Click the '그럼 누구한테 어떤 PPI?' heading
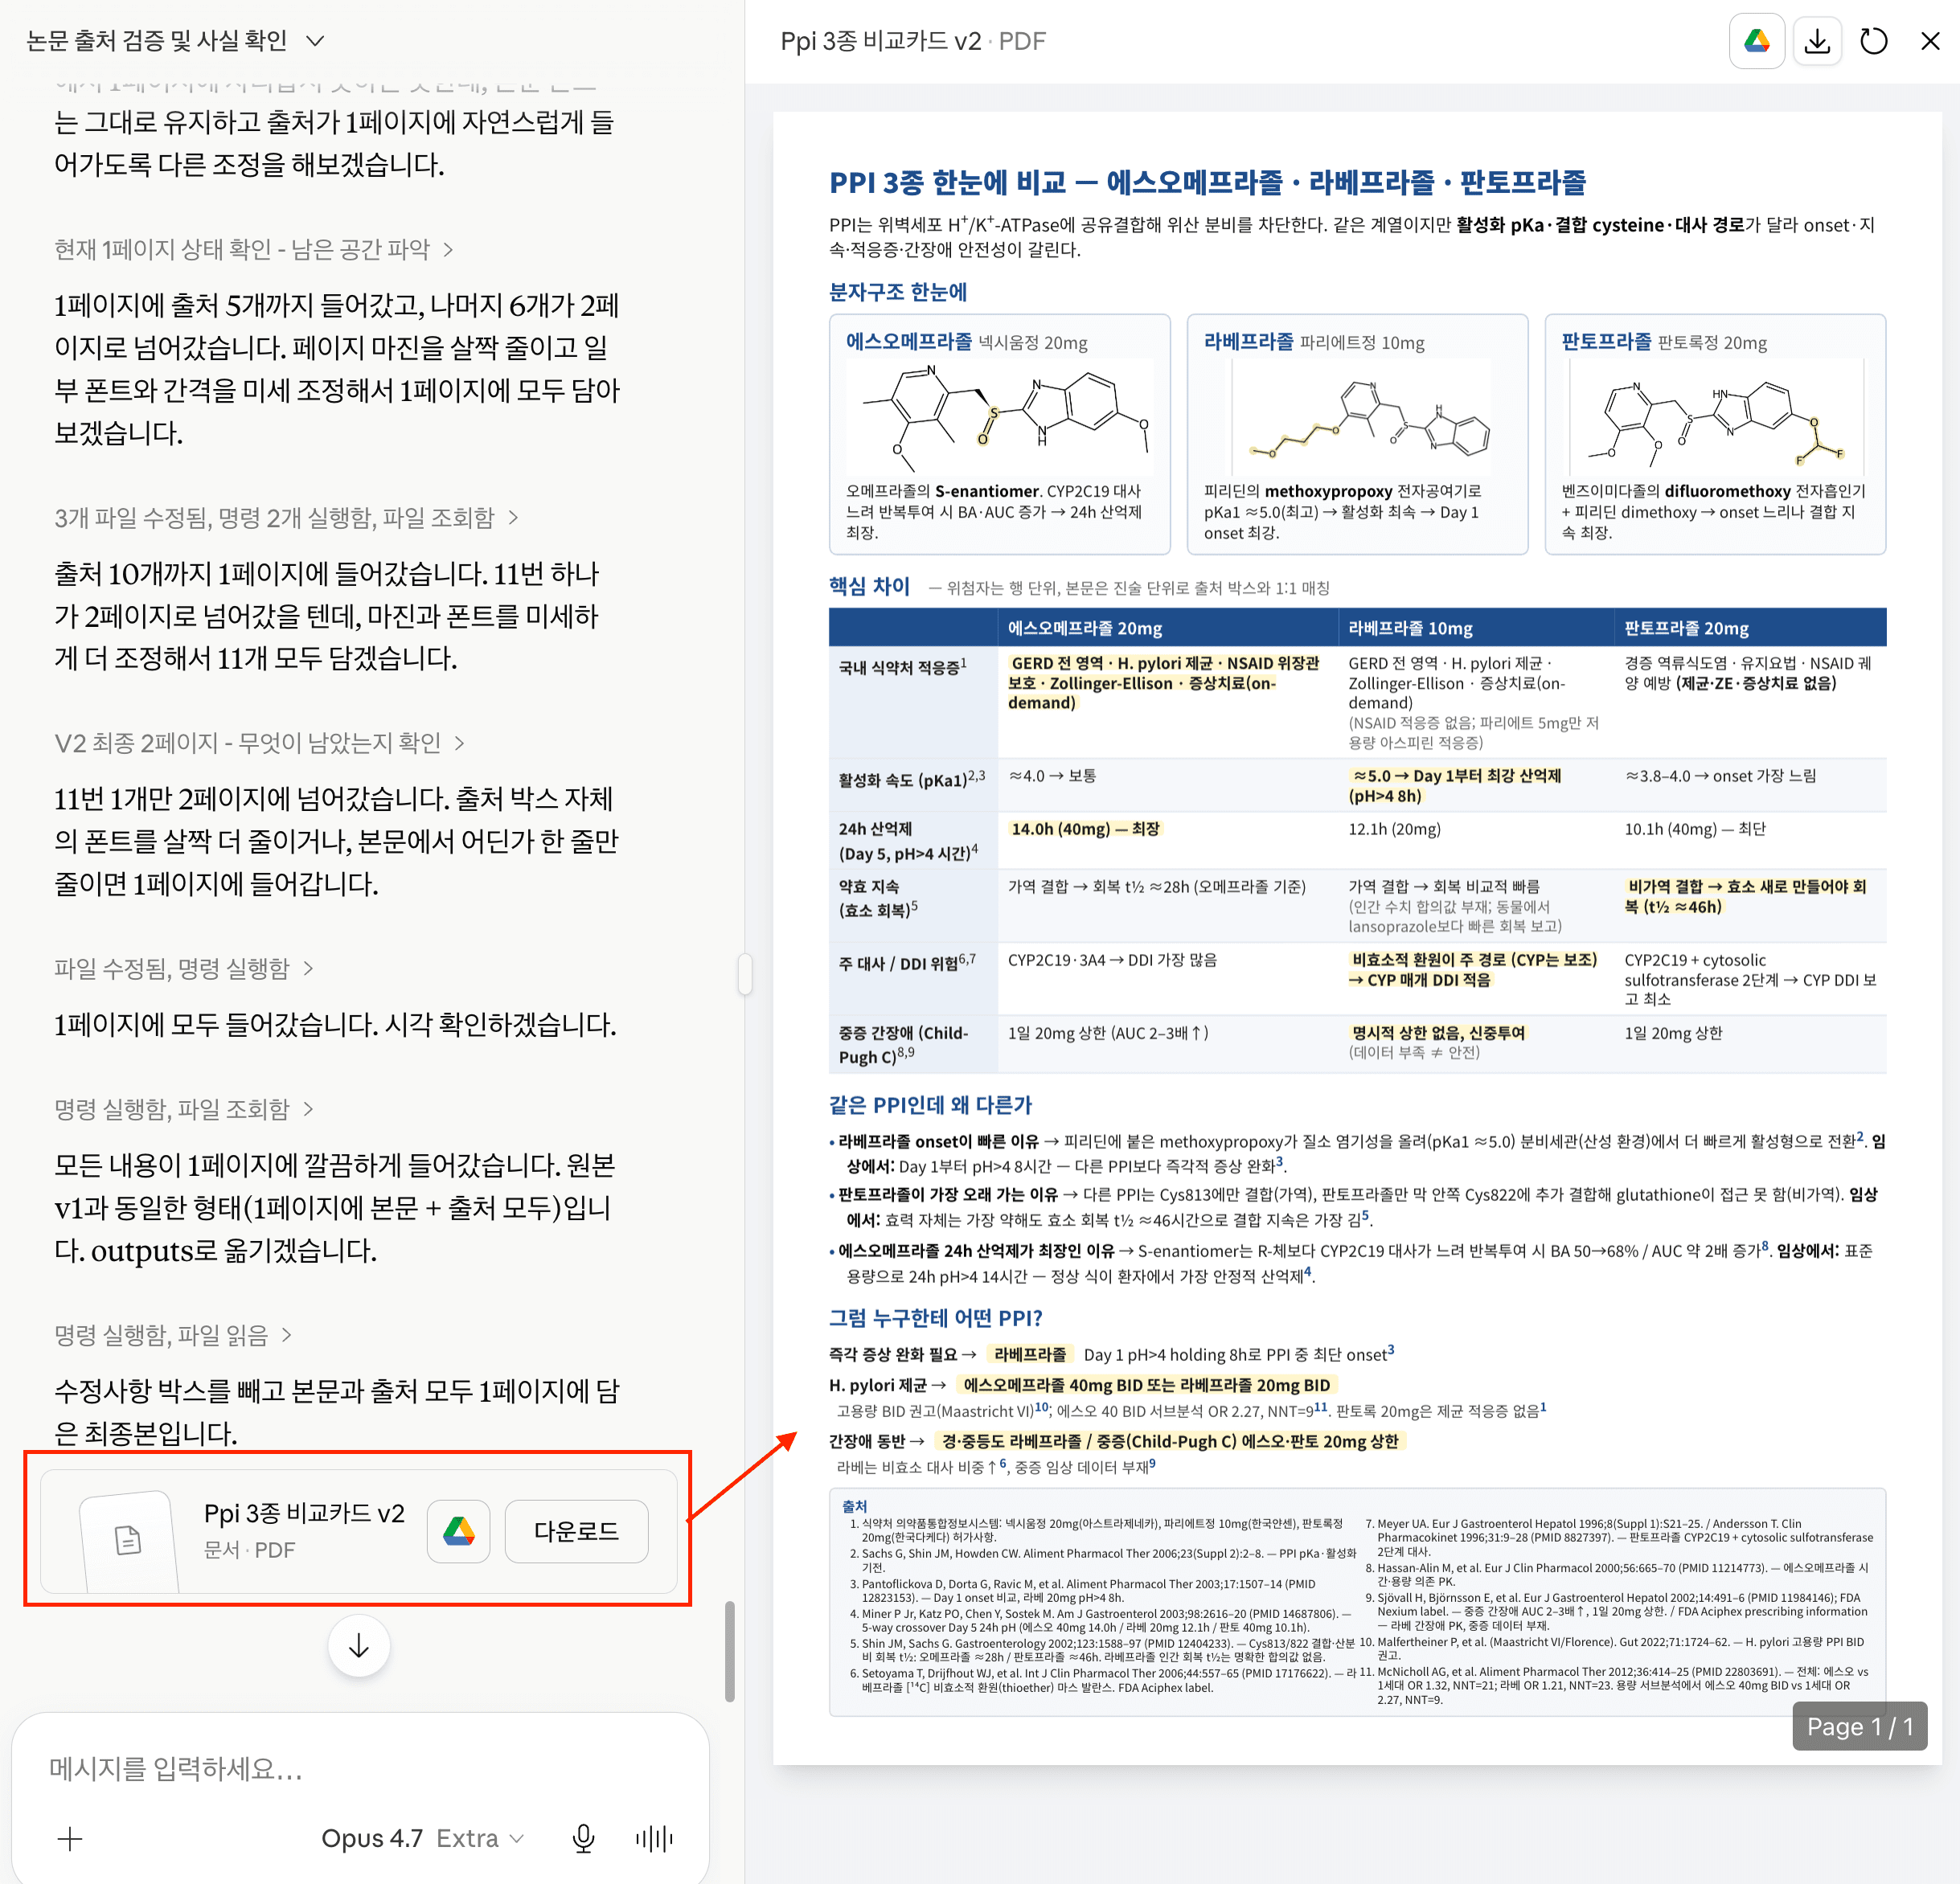The image size is (1960, 1884). (935, 1318)
